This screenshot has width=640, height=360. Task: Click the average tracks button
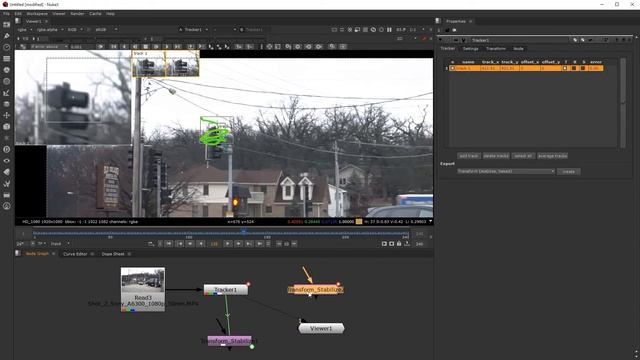(552, 156)
